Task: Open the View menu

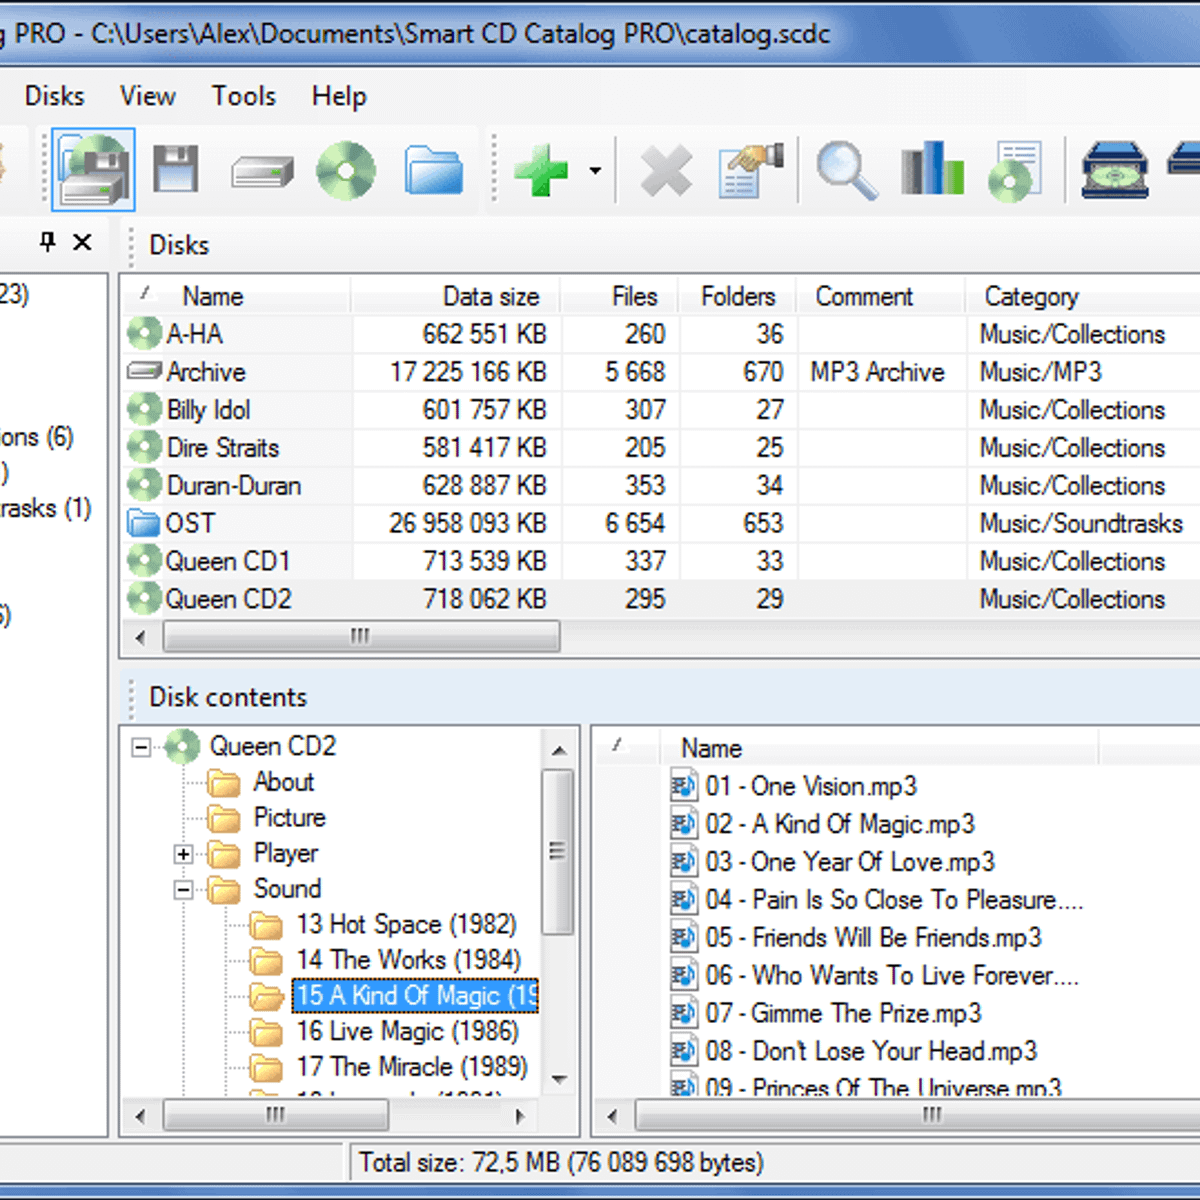Action: point(147,96)
